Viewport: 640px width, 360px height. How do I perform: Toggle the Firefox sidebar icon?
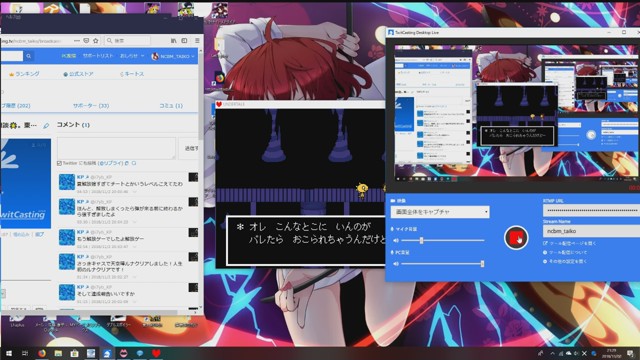pos(184,41)
